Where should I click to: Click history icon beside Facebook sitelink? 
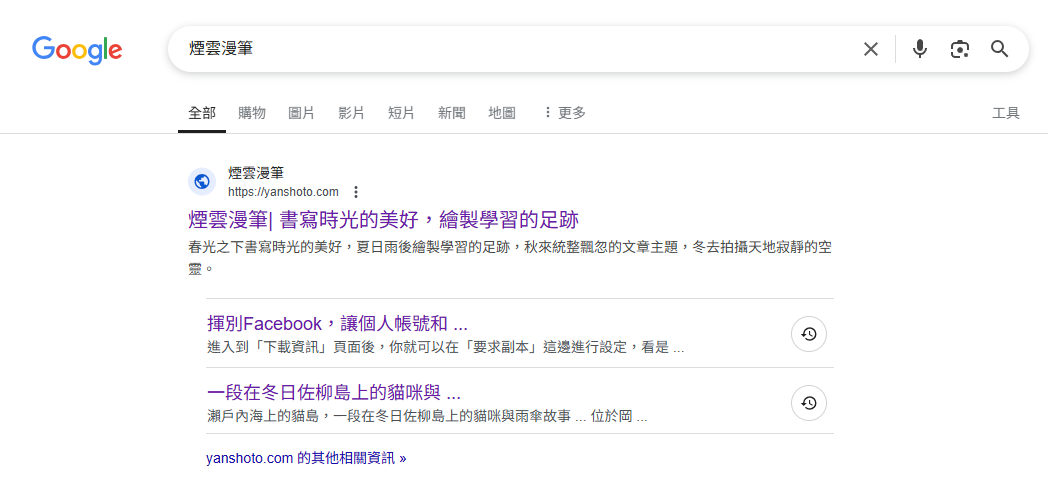point(809,334)
